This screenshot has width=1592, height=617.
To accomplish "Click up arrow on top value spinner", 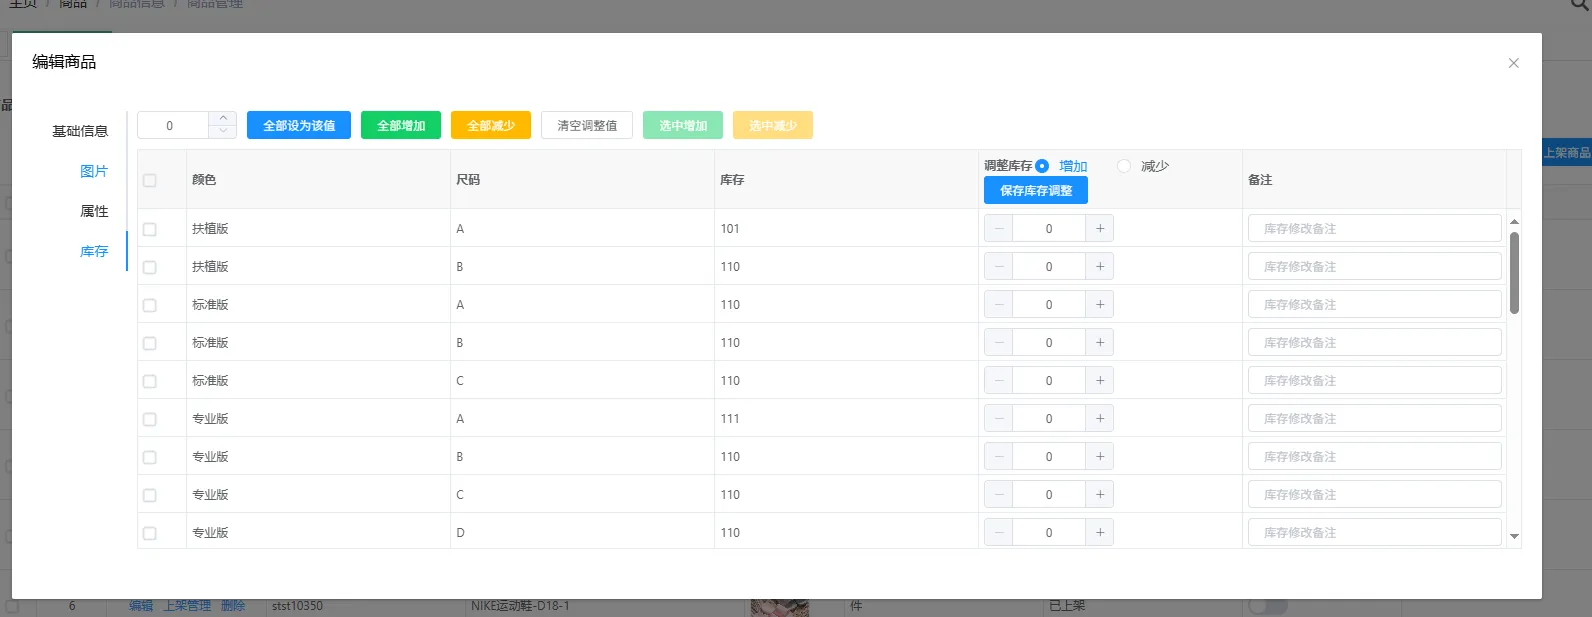I will pyautogui.click(x=223, y=118).
